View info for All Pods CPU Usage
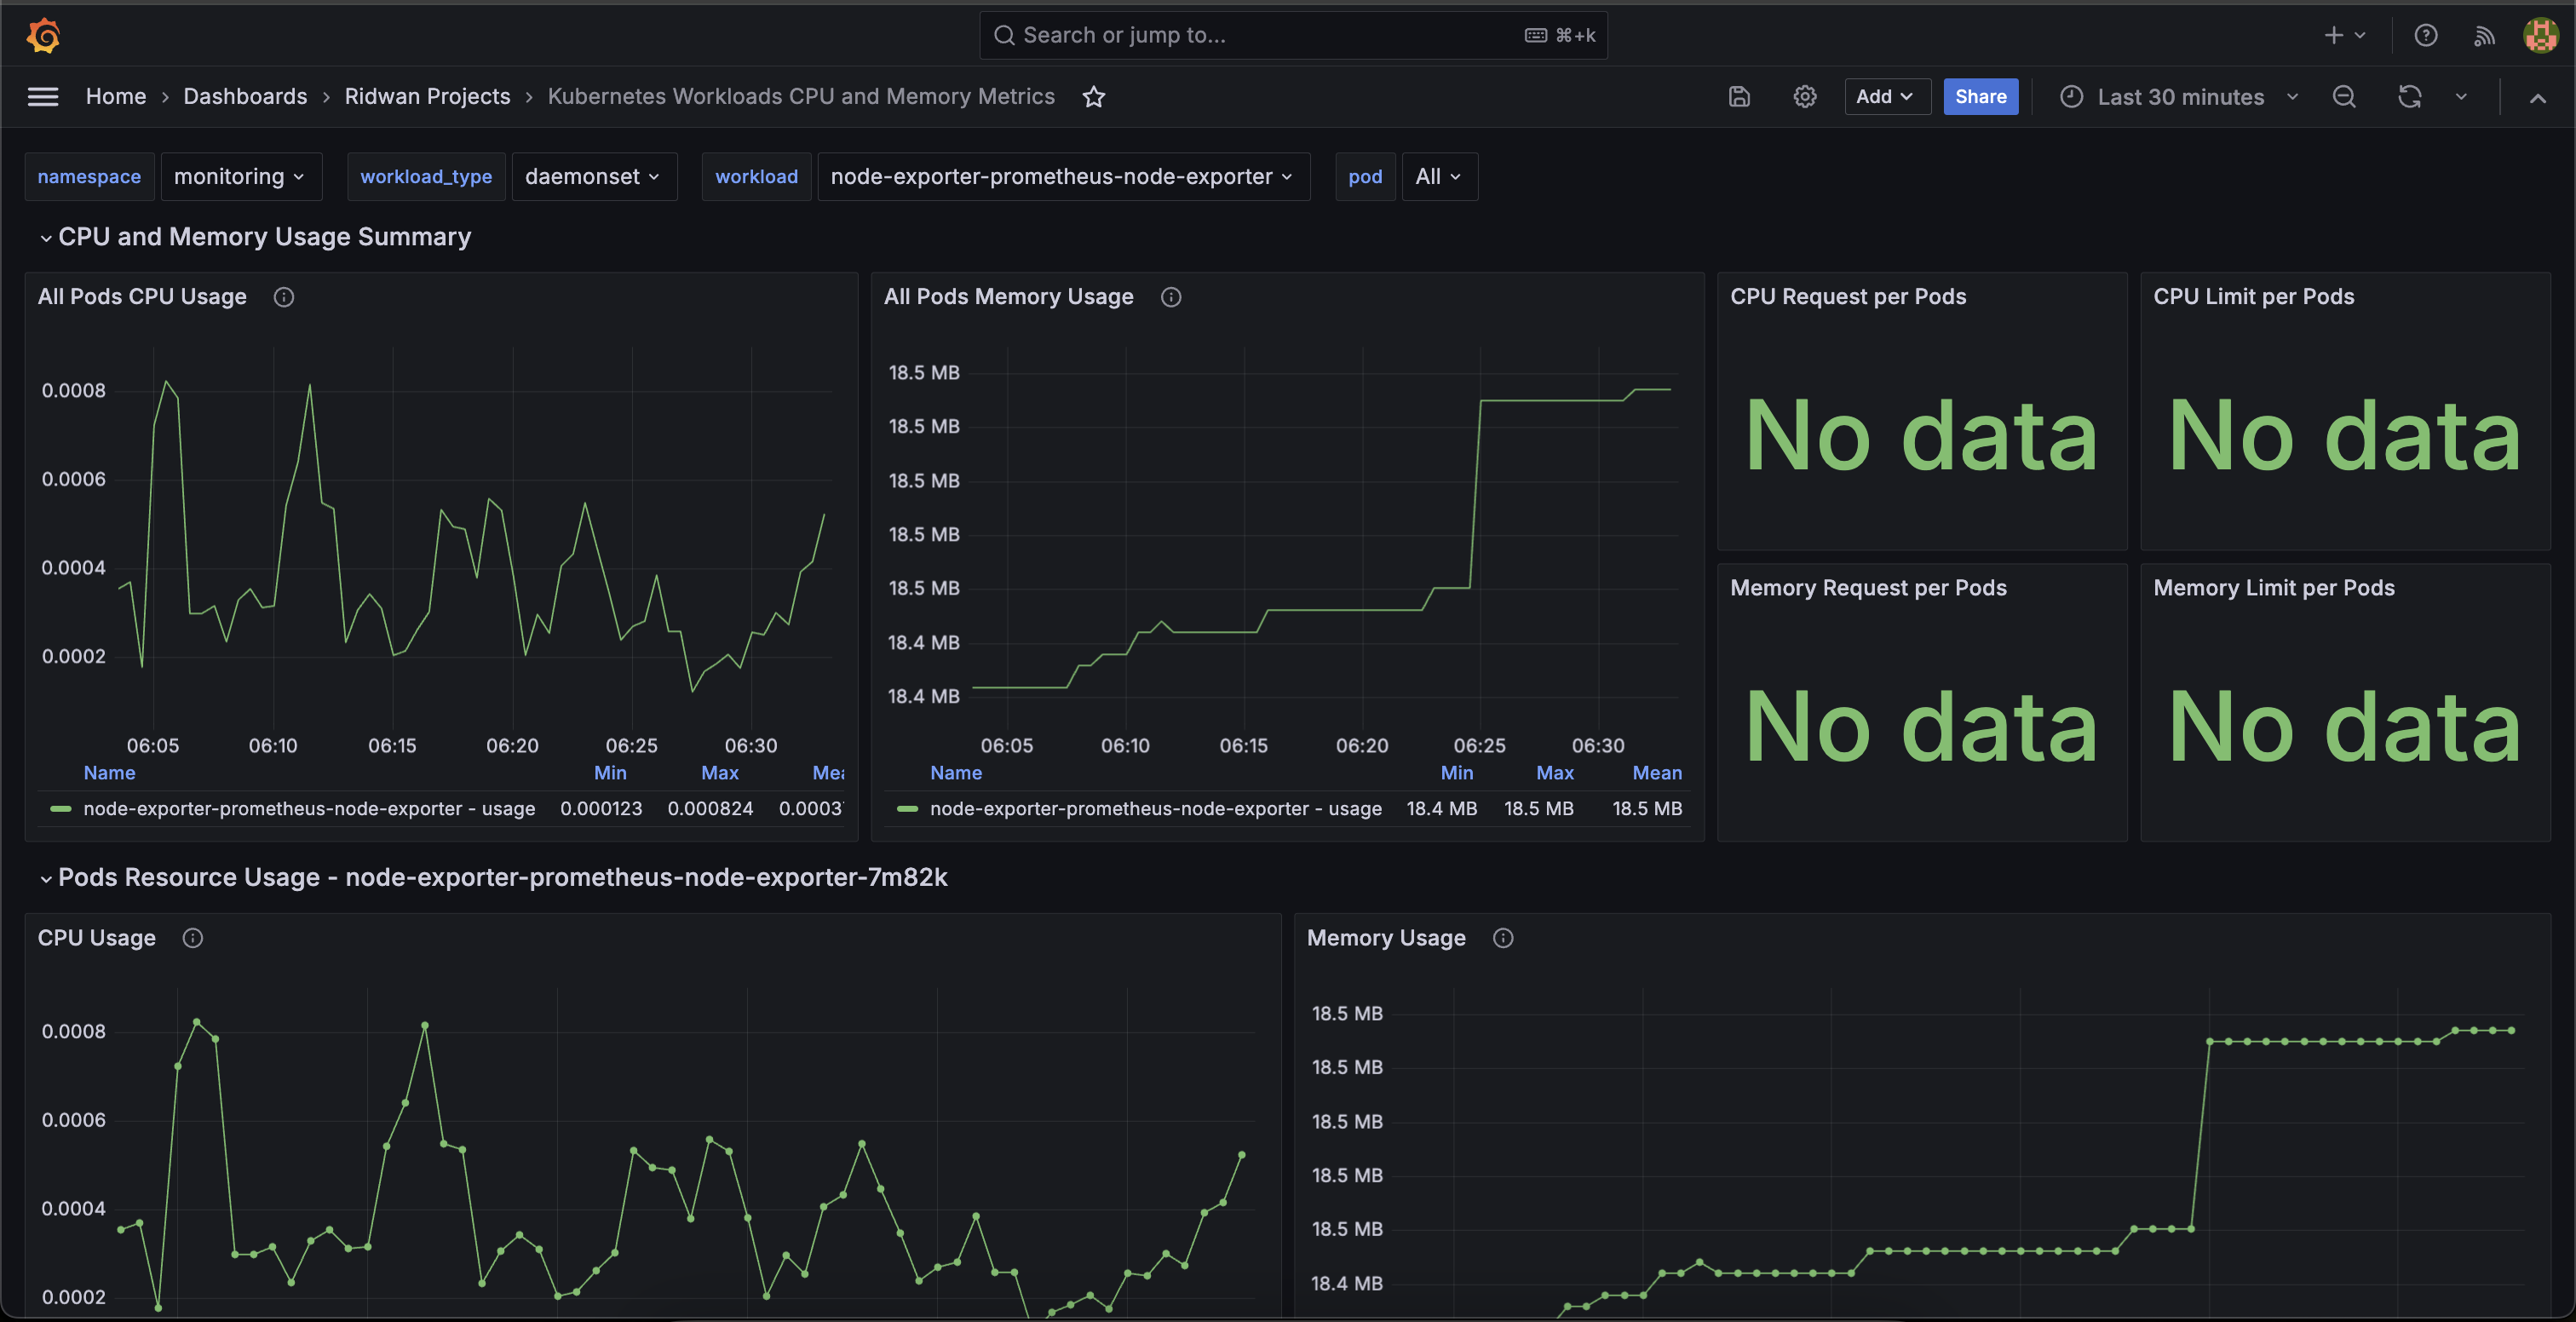 [284, 297]
